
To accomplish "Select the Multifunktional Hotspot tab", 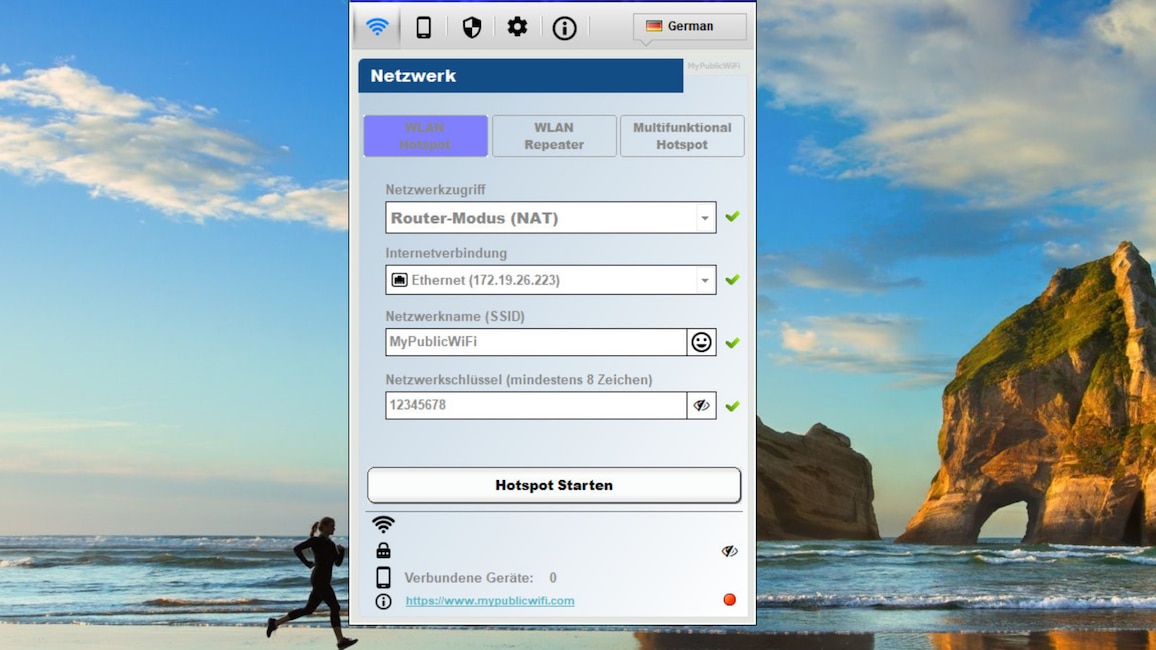I will (682, 135).
